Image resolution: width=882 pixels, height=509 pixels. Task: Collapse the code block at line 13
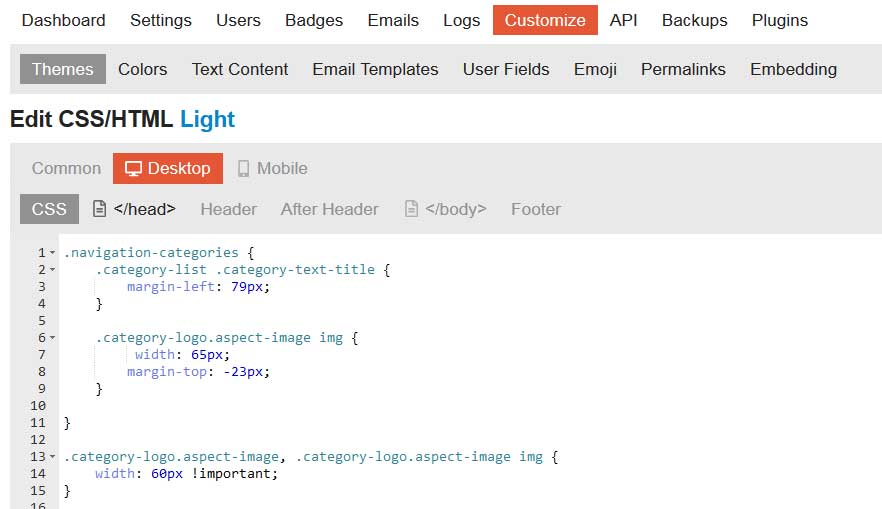pos(52,457)
